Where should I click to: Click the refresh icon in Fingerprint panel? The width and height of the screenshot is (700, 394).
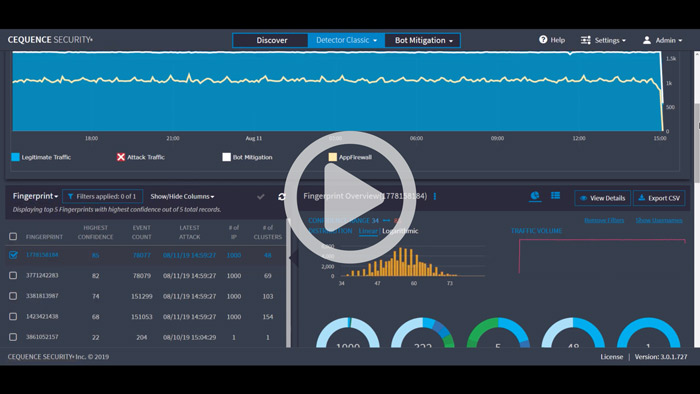tap(282, 197)
